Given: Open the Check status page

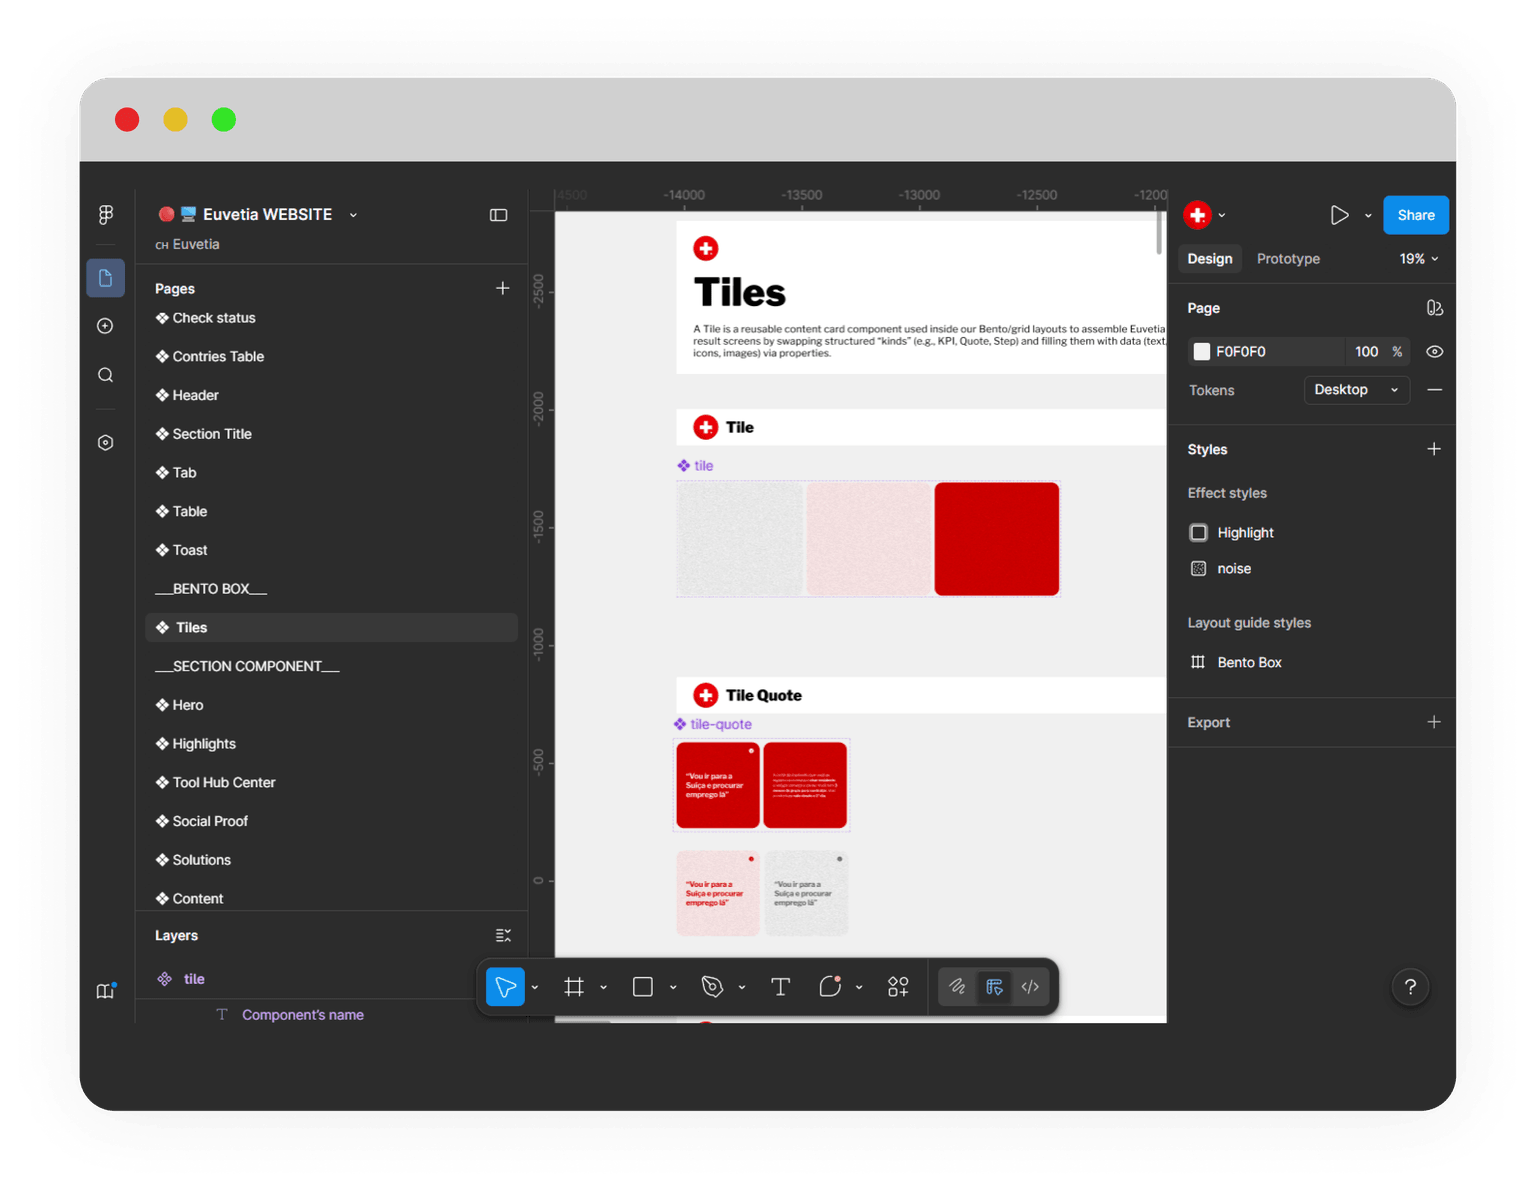Looking at the screenshot, I should [214, 318].
